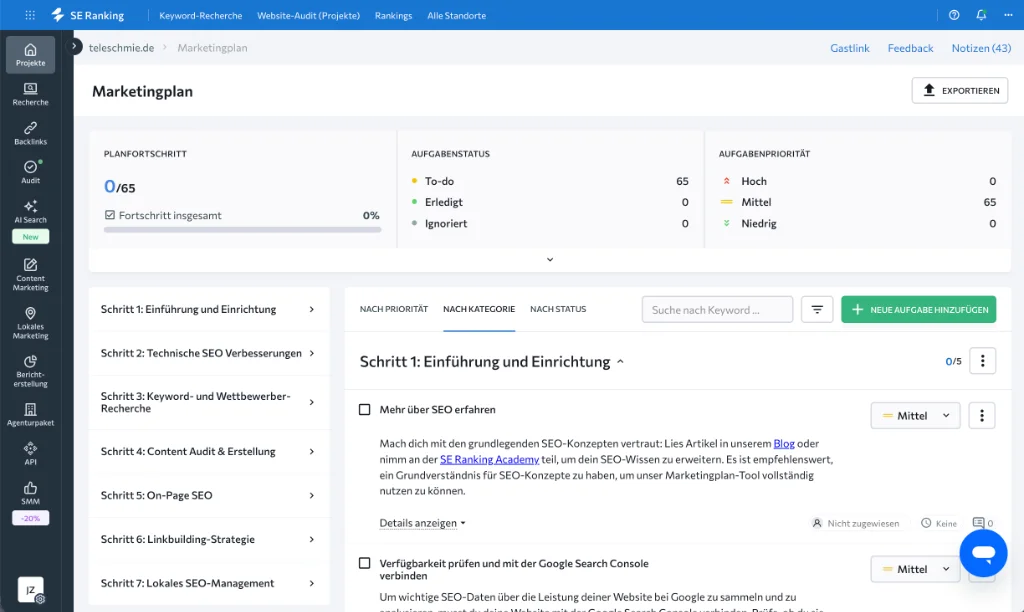Open Schritt 2: Technische SEO Verbesserungen

(208, 353)
